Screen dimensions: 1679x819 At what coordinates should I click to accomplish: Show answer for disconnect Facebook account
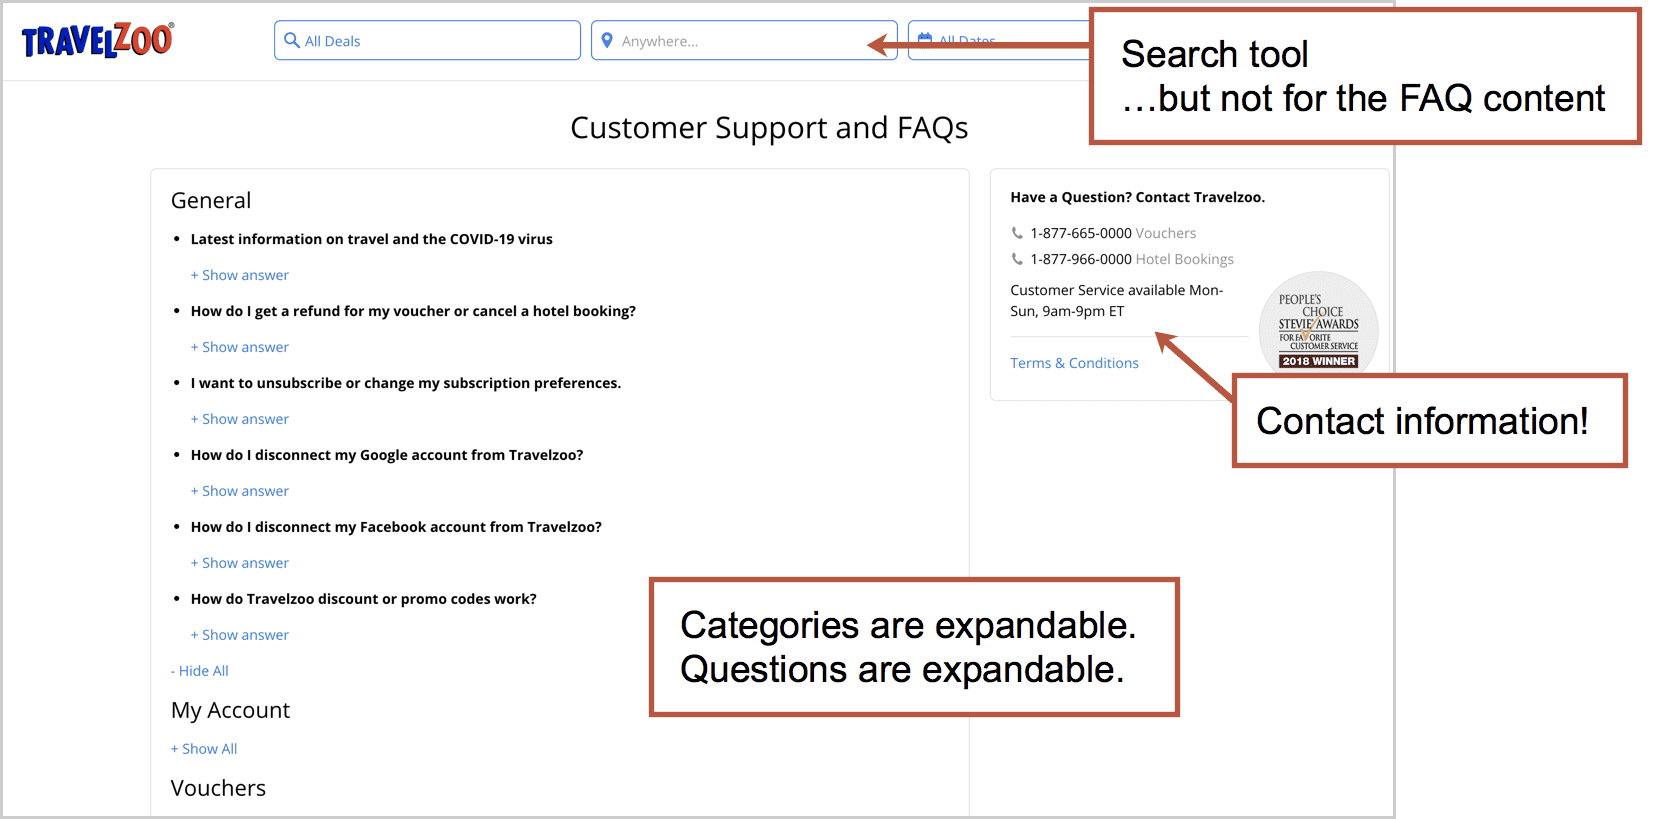[240, 563]
